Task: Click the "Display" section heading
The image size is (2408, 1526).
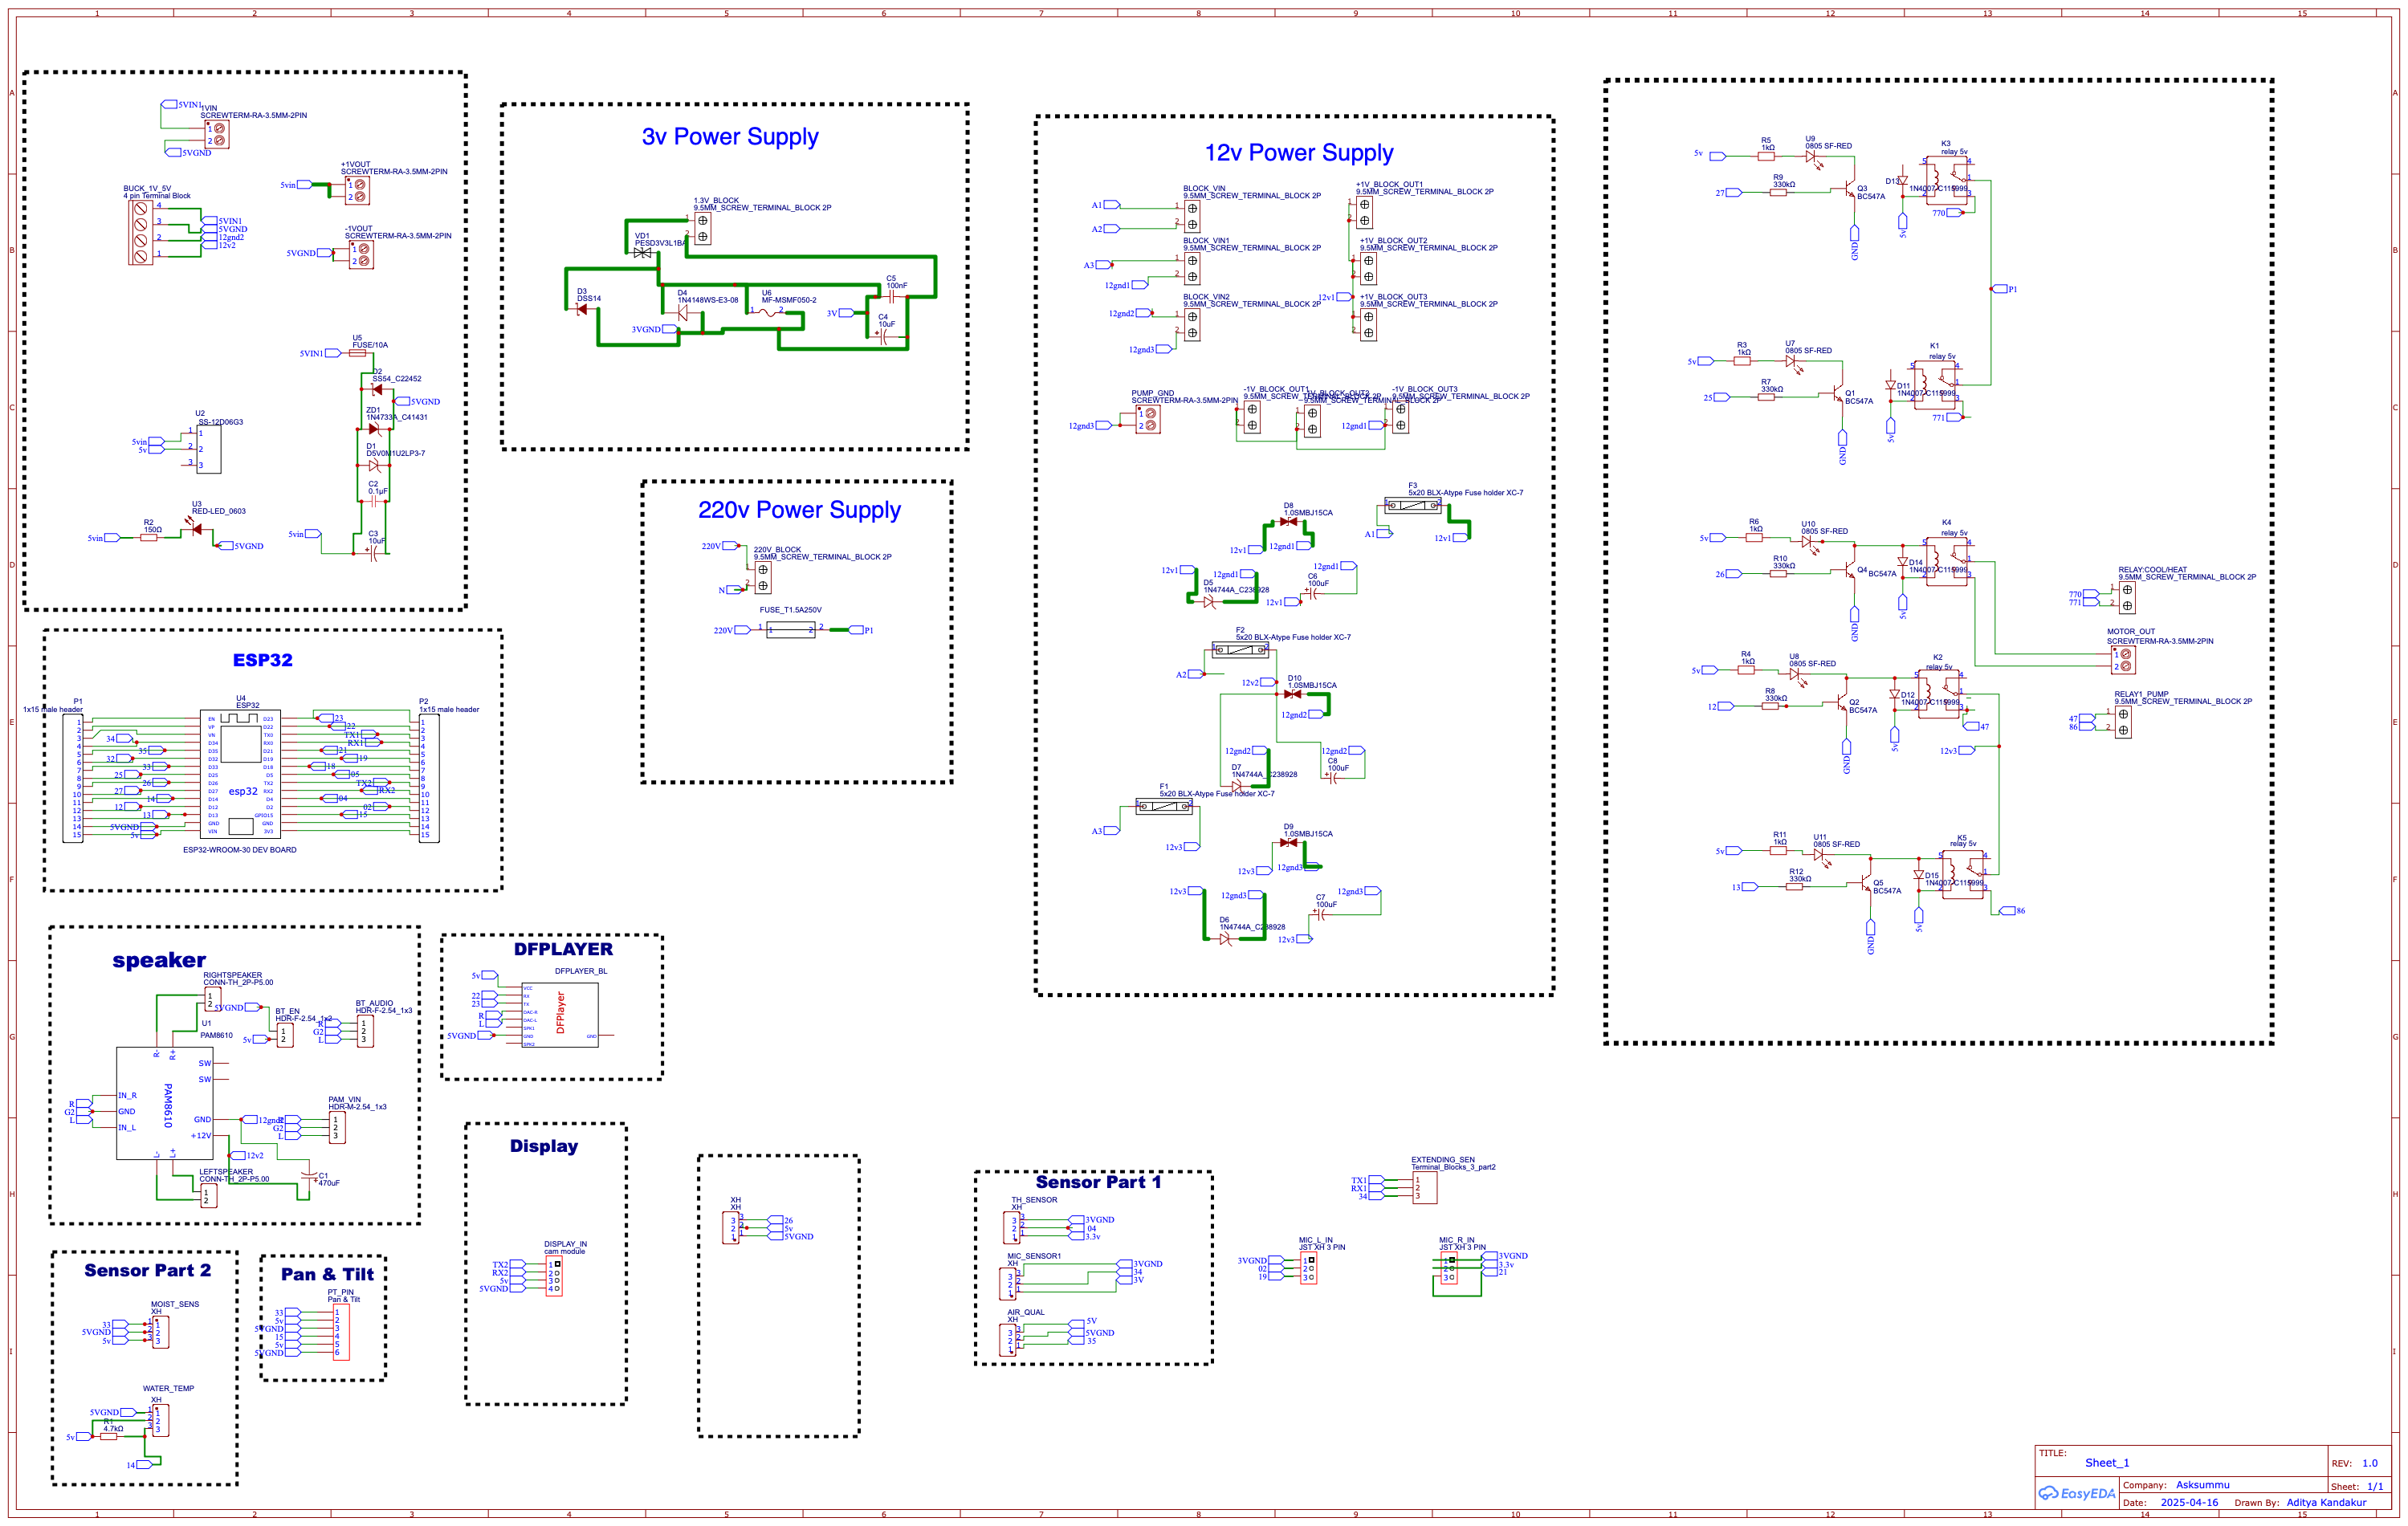Action: 544,1146
